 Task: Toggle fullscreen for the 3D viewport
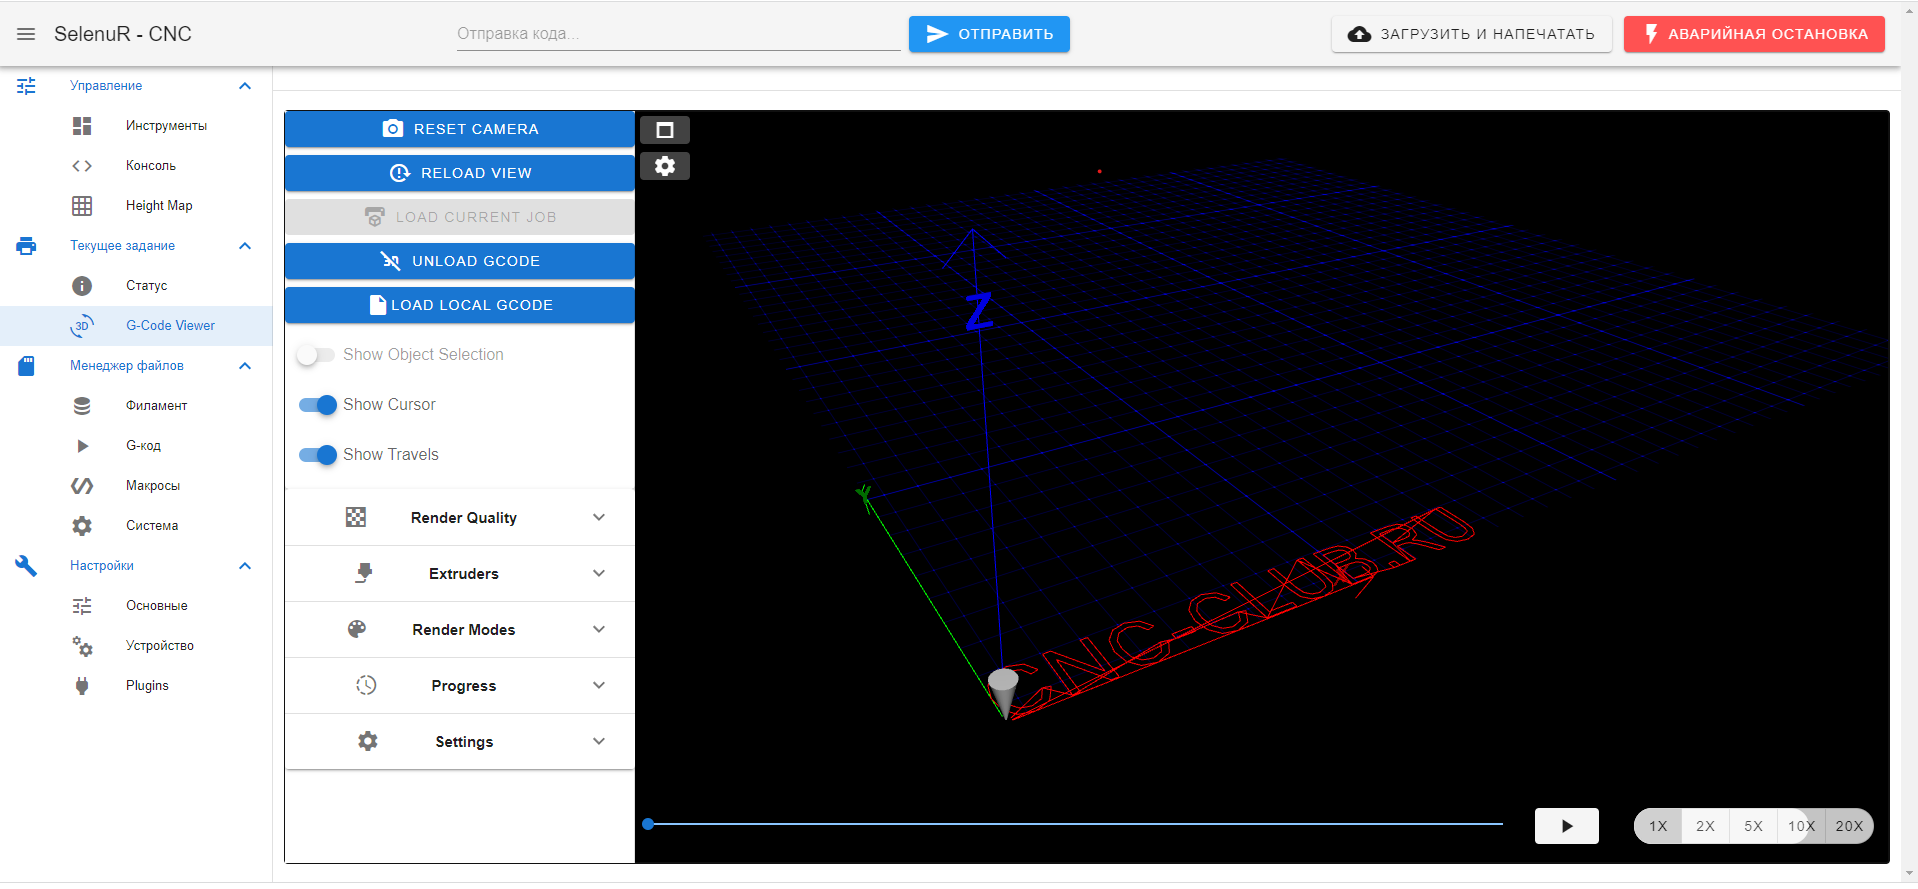[665, 130]
